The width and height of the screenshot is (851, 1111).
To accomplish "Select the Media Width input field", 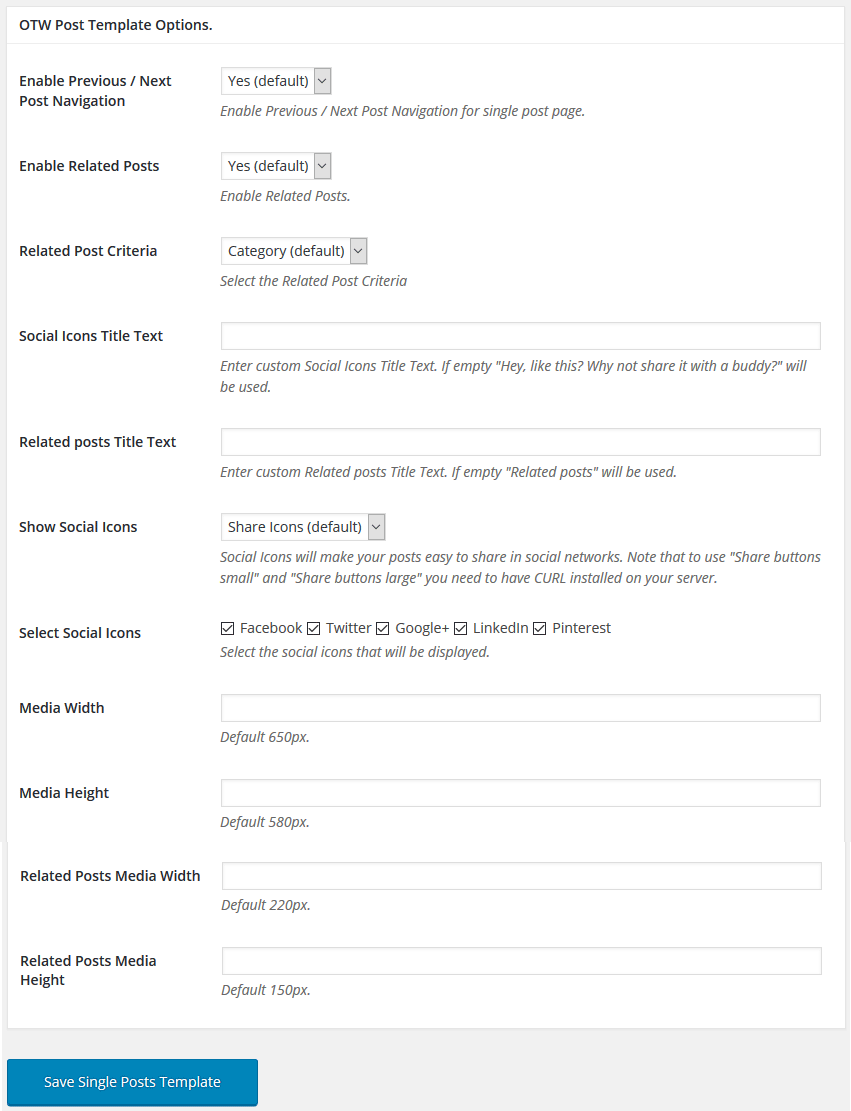I will point(520,708).
